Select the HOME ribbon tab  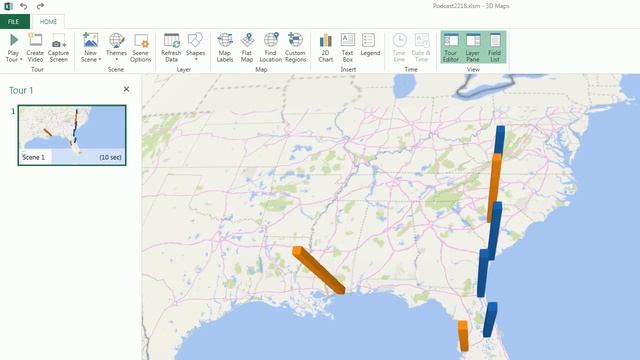coord(48,22)
